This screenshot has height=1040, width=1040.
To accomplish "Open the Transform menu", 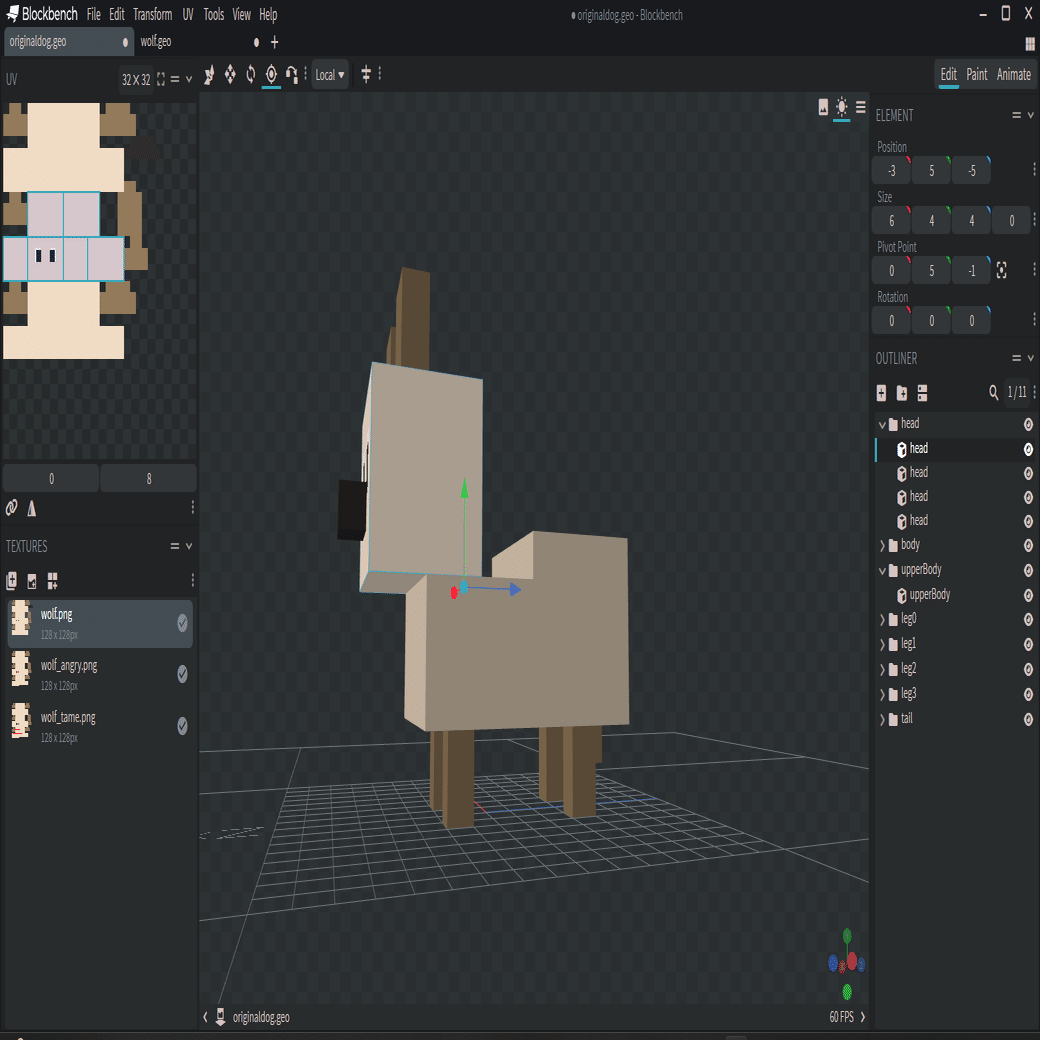I will [x=153, y=15].
